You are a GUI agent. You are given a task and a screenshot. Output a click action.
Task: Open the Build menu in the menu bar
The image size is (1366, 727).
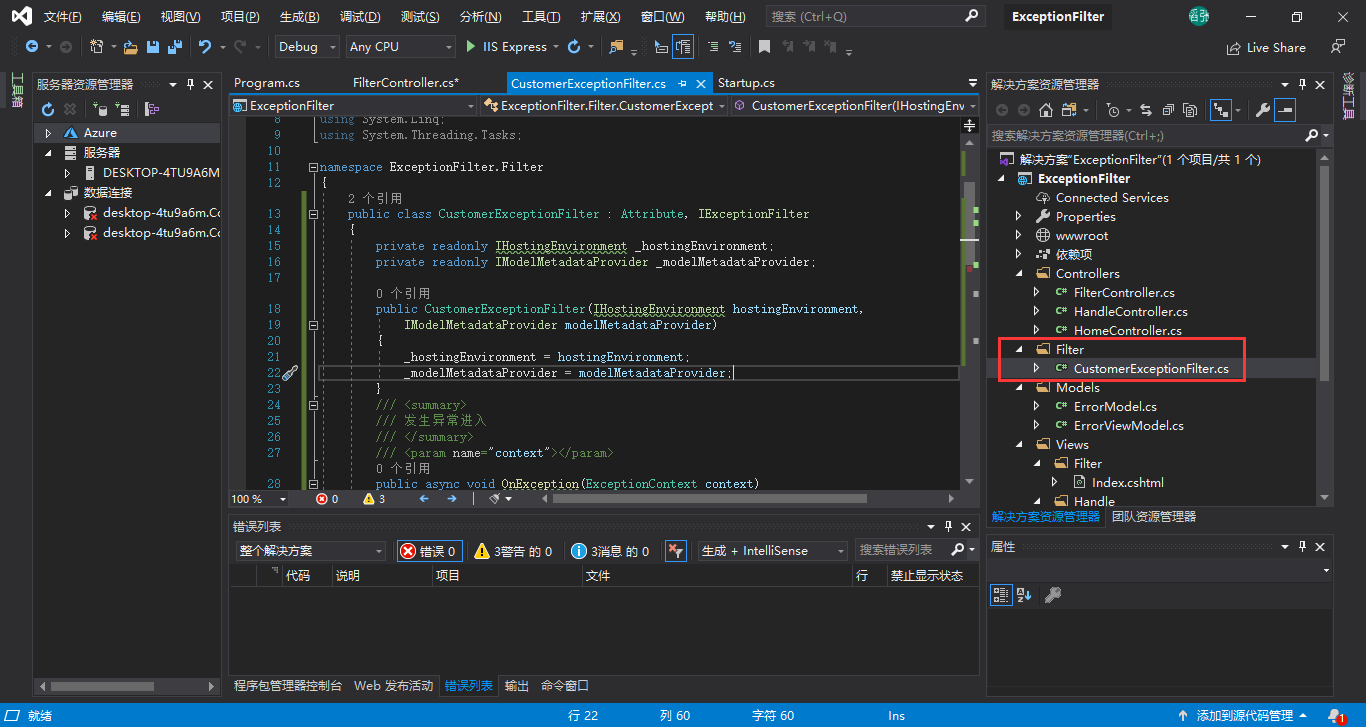(x=299, y=17)
